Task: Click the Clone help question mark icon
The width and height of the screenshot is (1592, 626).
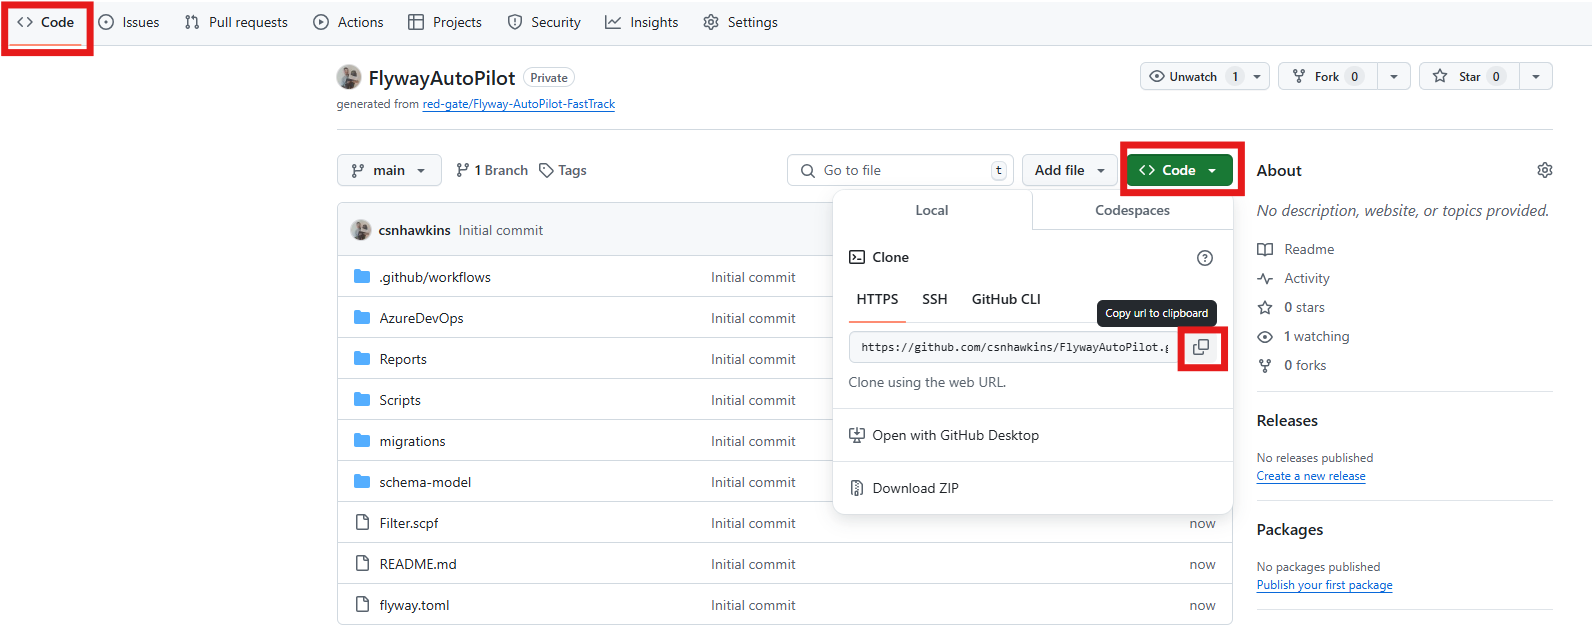Action: tap(1204, 258)
